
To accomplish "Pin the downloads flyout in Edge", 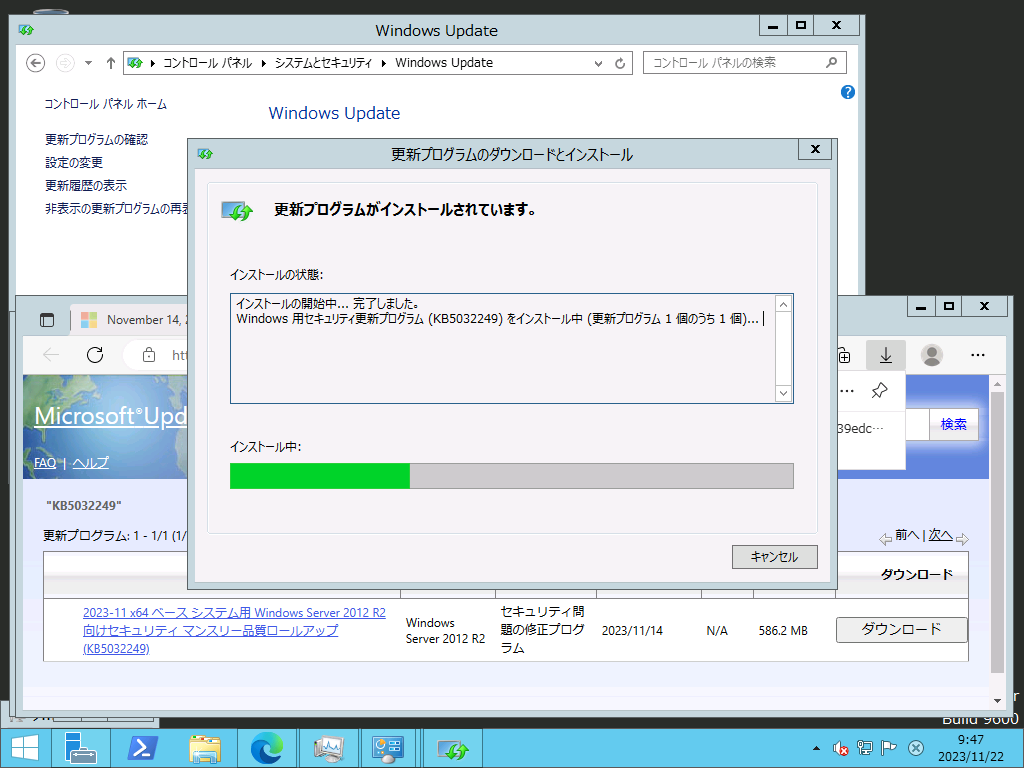I will (879, 390).
